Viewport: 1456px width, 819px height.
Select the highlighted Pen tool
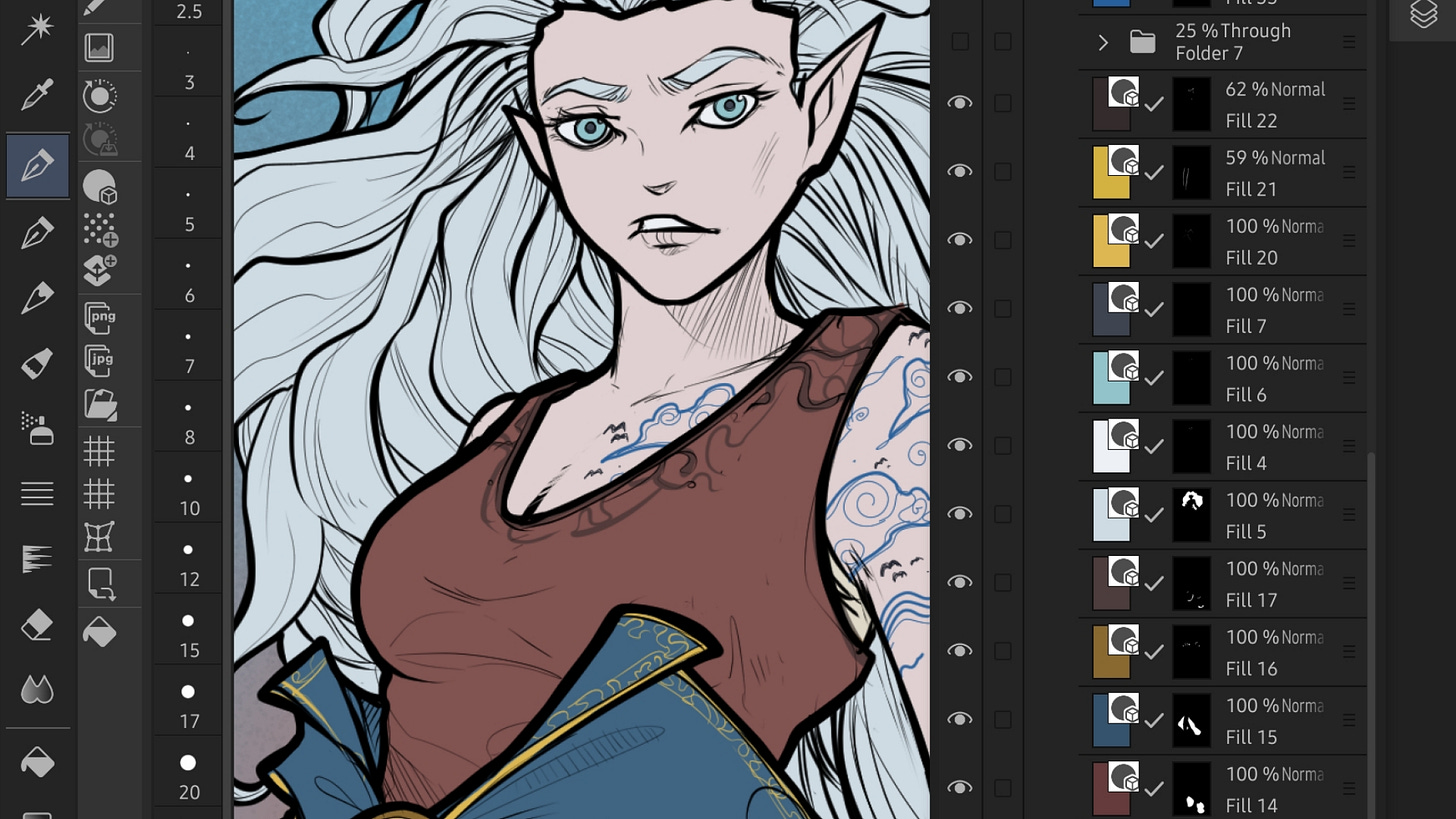[37, 166]
